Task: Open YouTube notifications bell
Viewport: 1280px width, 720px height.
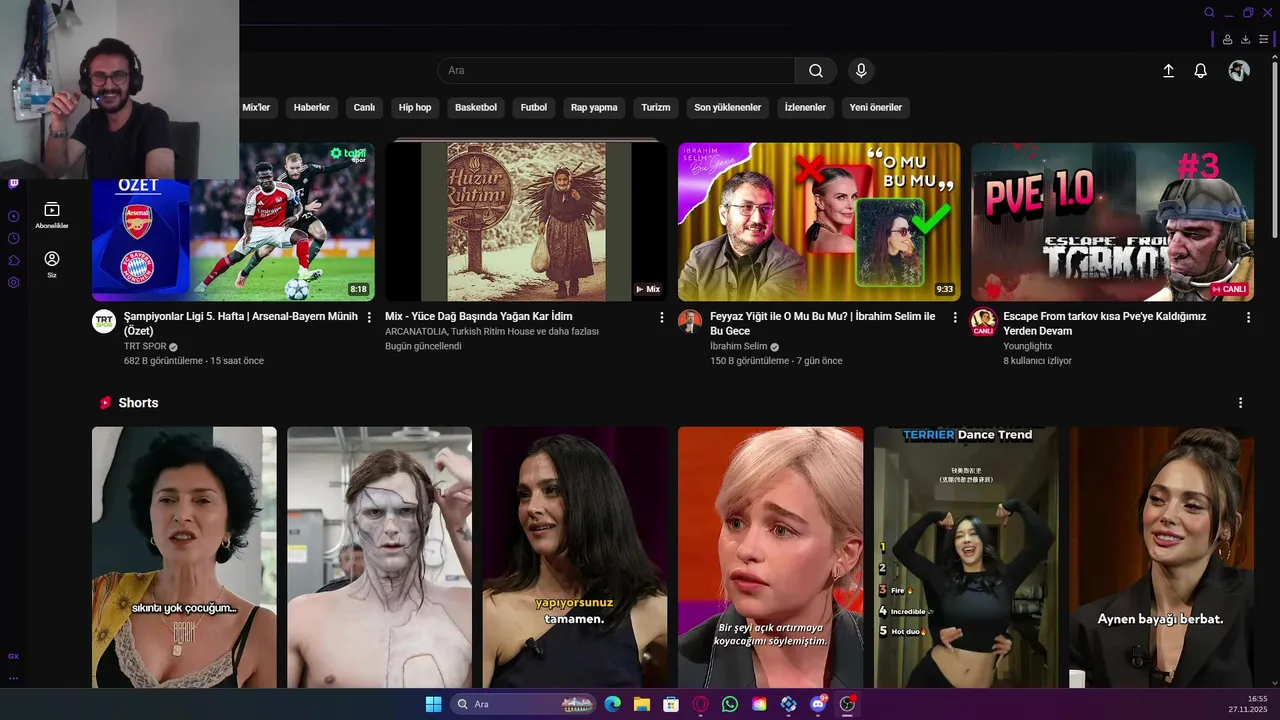Action: [x=1201, y=71]
